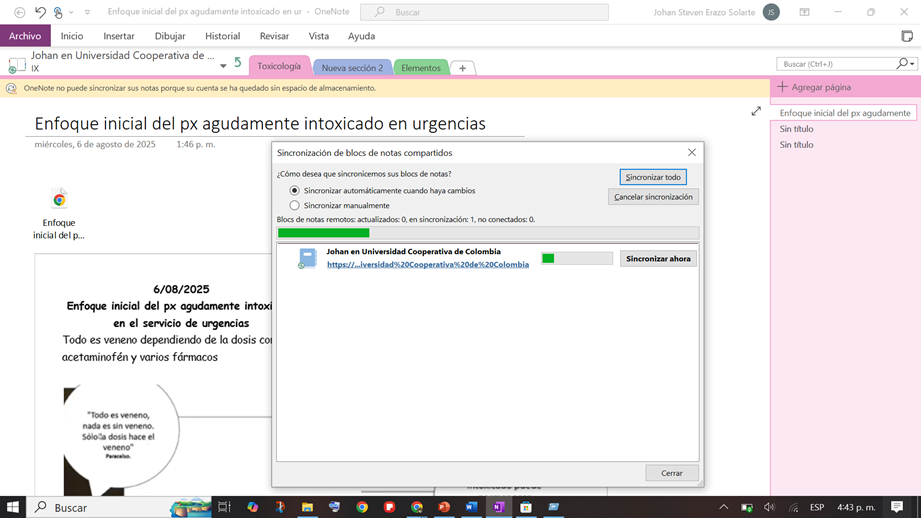Screen dimensions: 921x518
Task: Click Sincronizar ahora for Johan notebook
Action: [x=658, y=258]
